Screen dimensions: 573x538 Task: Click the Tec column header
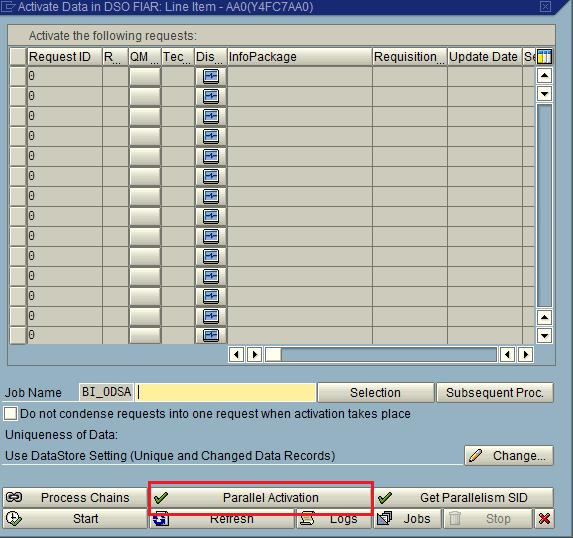(178, 57)
